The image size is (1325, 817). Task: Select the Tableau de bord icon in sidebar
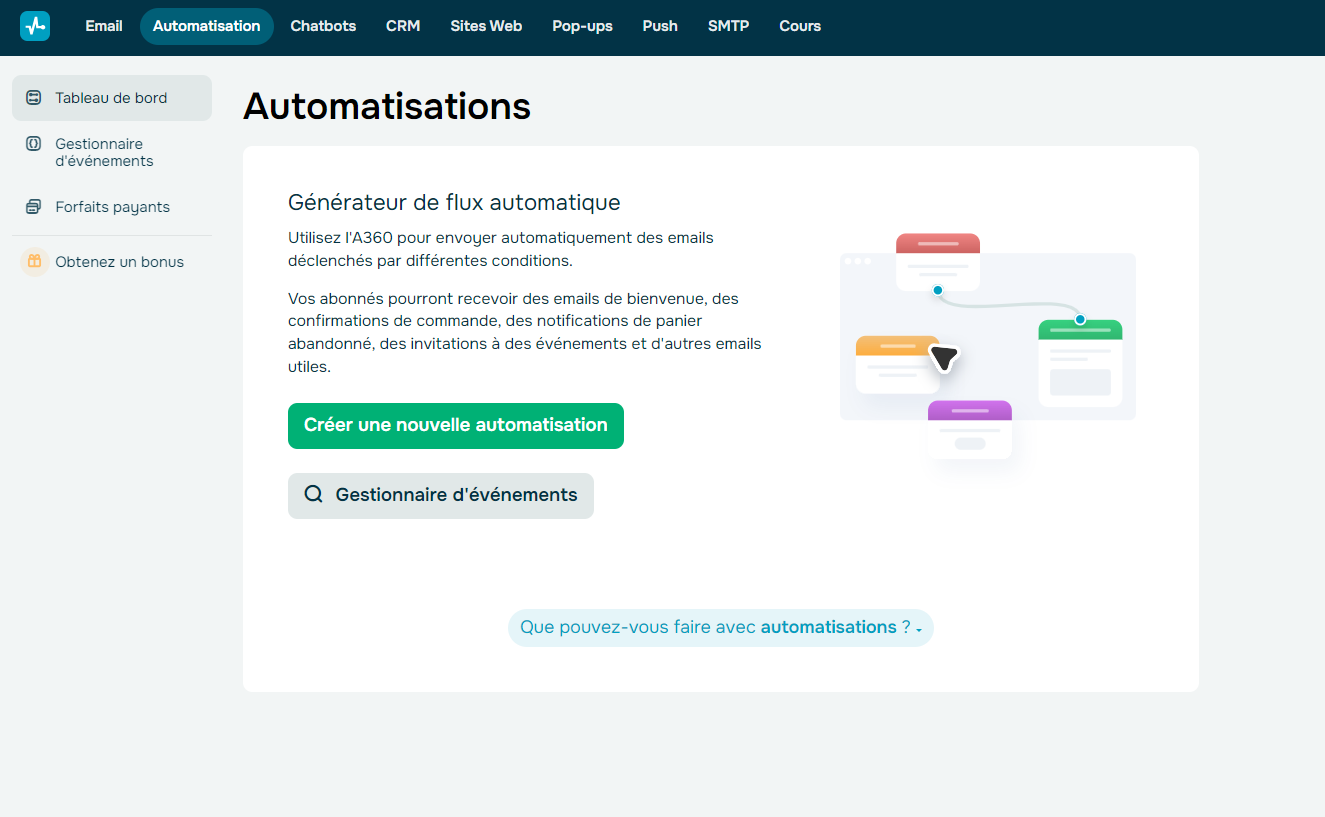coord(33,97)
